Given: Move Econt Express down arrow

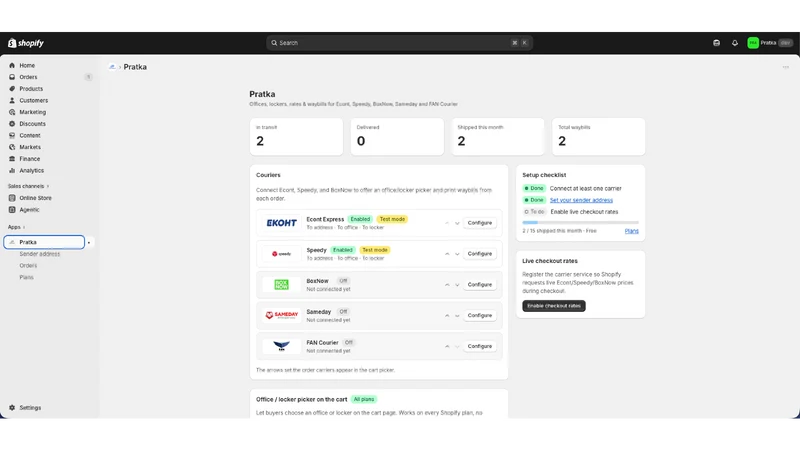Looking at the screenshot, I should tap(457, 223).
